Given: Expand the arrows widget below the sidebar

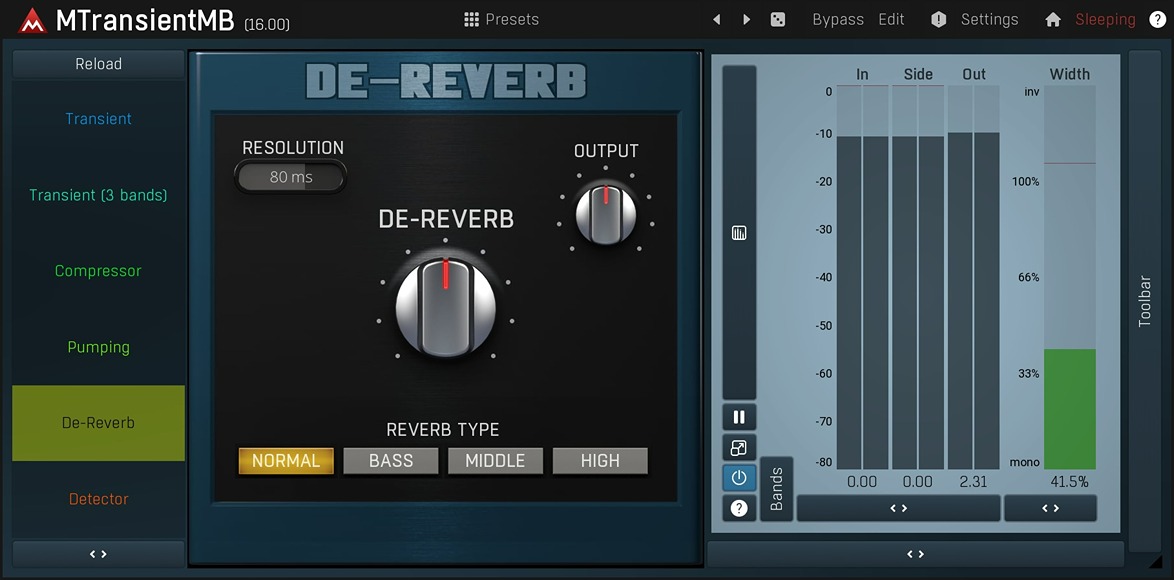Looking at the screenshot, I should (97, 553).
